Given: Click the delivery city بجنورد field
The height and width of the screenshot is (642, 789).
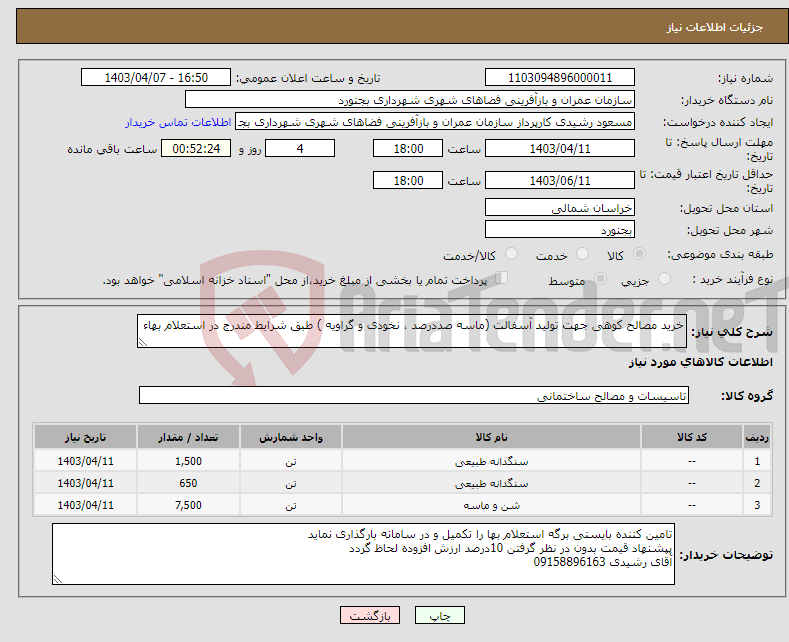Looking at the screenshot, I should [560, 229].
